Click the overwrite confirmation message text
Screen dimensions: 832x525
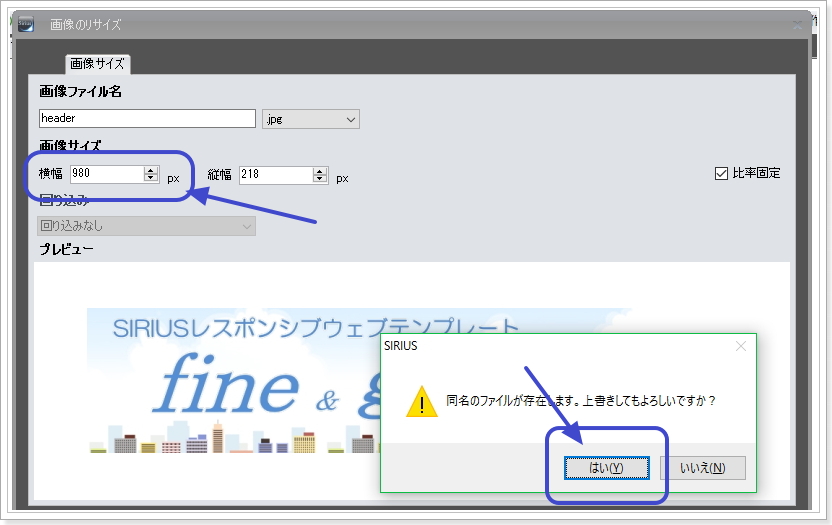click(x=580, y=400)
